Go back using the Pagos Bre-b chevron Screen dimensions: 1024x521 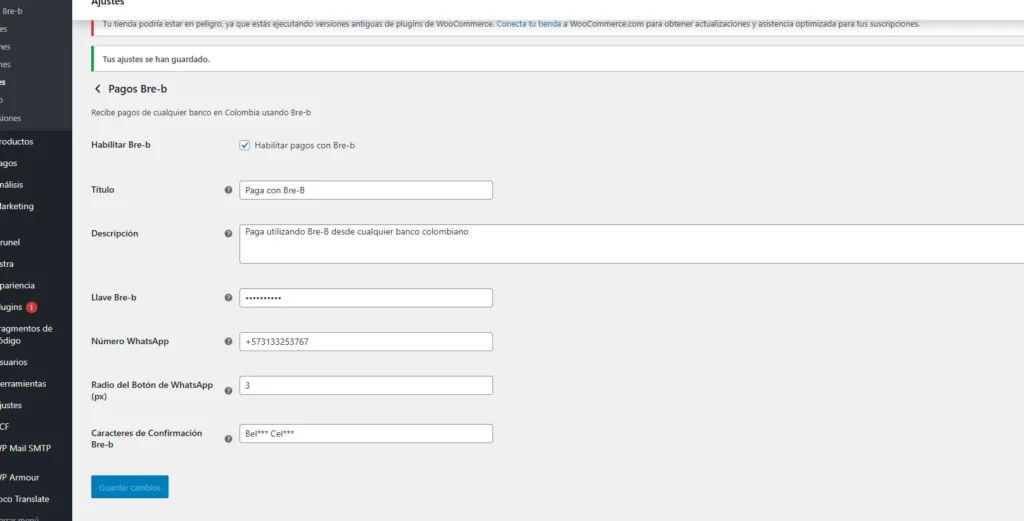[98, 89]
